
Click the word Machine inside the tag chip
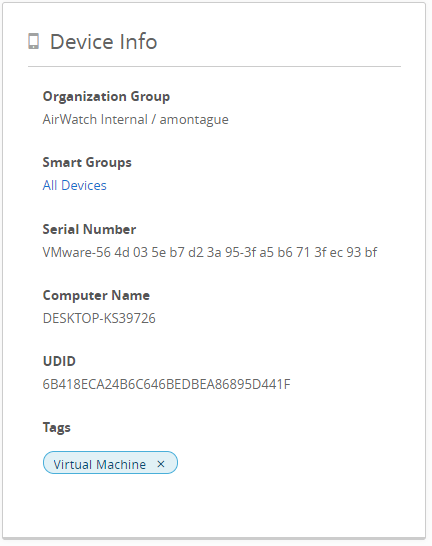click(121, 464)
